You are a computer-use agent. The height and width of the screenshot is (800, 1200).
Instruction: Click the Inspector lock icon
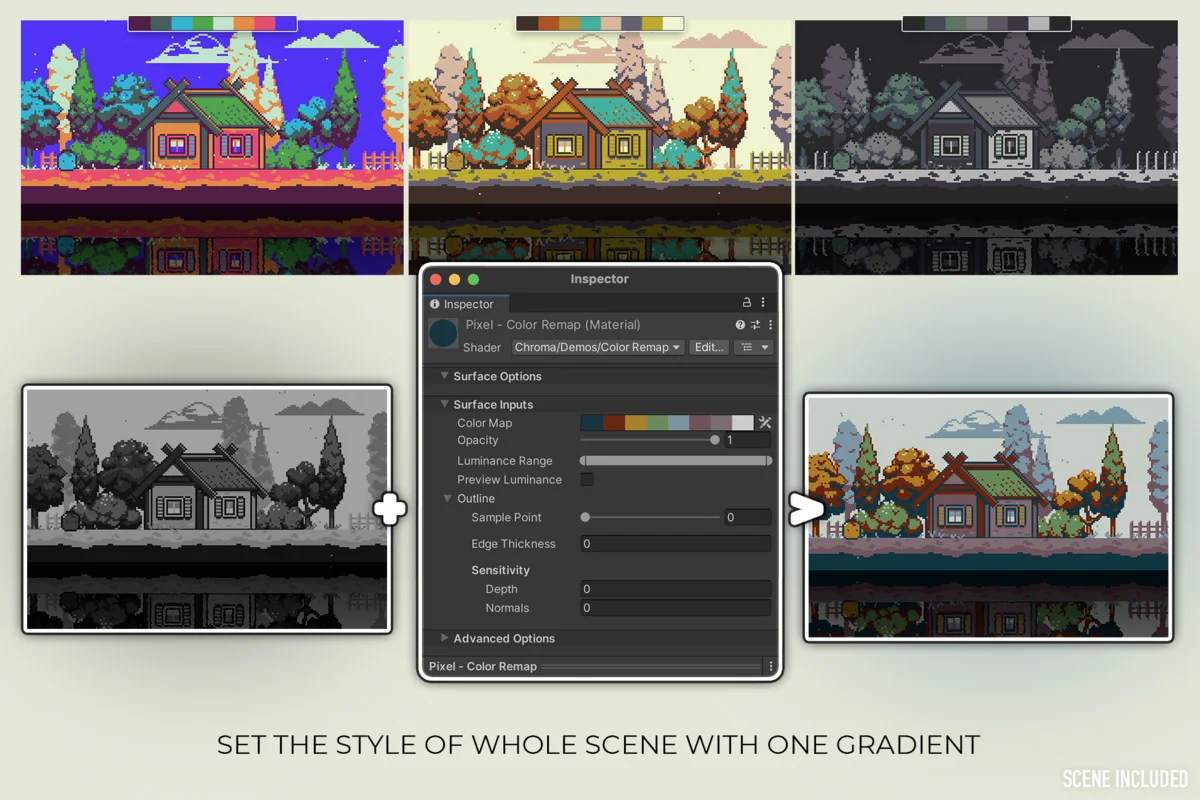pyautogui.click(x=746, y=303)
